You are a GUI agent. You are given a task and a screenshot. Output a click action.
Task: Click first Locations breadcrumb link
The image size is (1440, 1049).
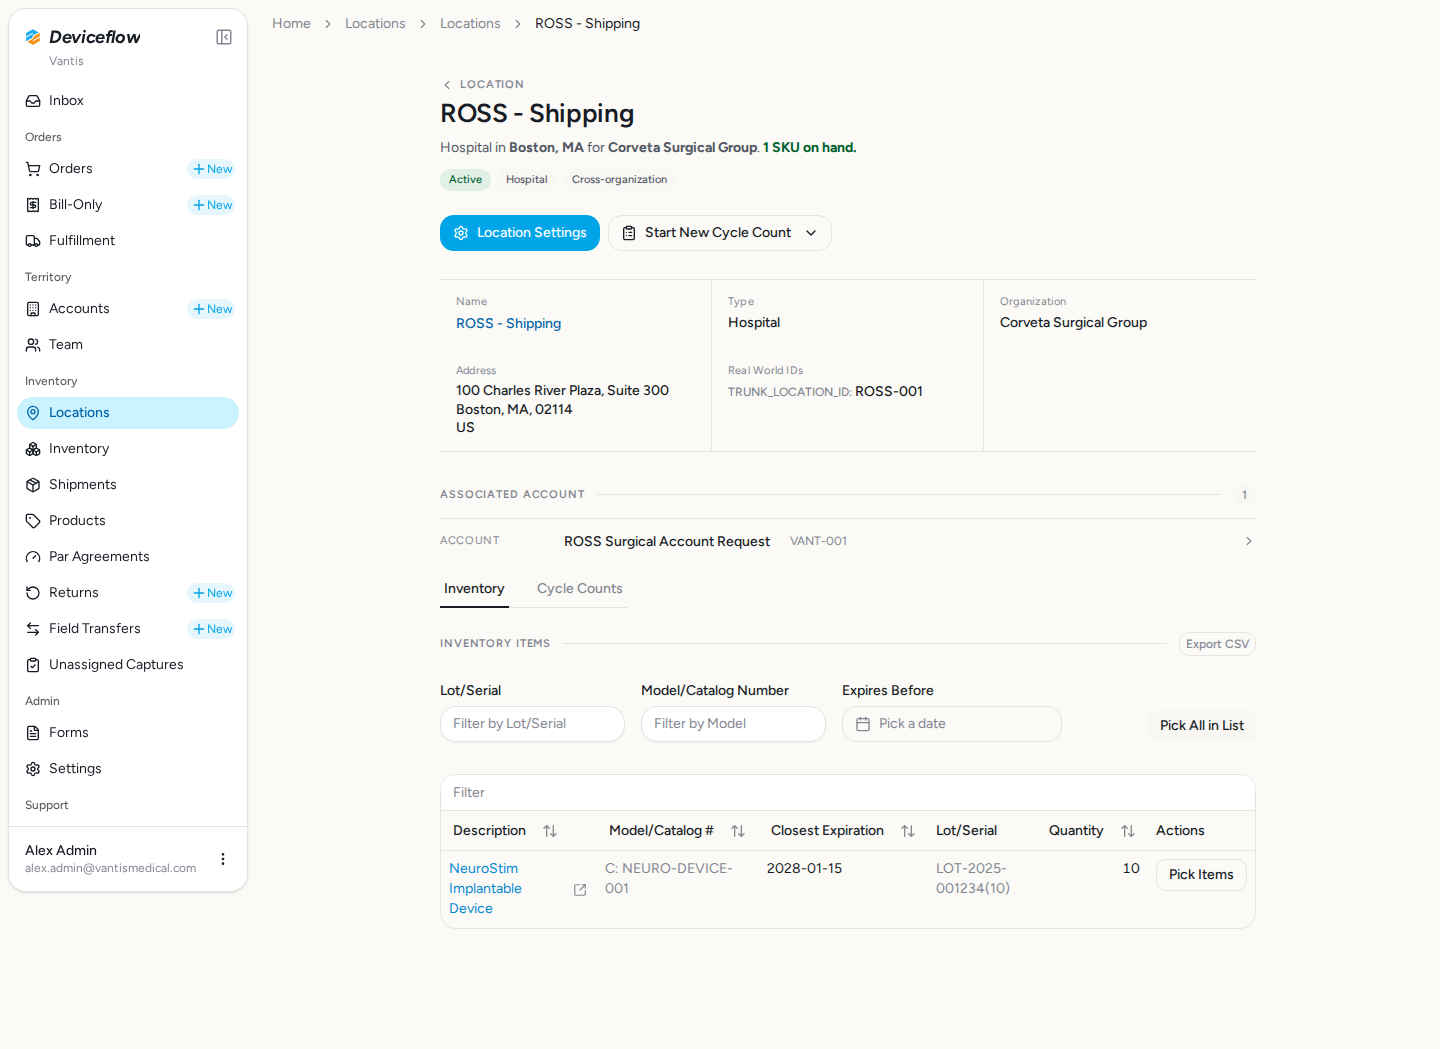375,23
